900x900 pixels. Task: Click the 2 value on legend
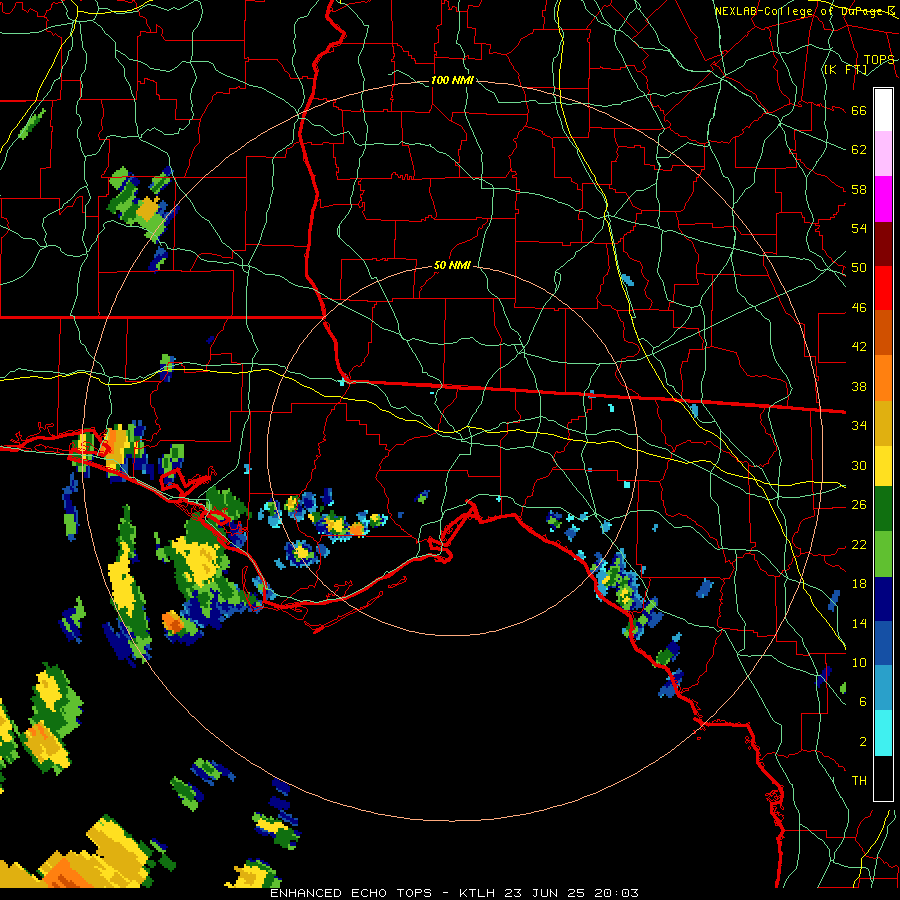click(863, 741)
